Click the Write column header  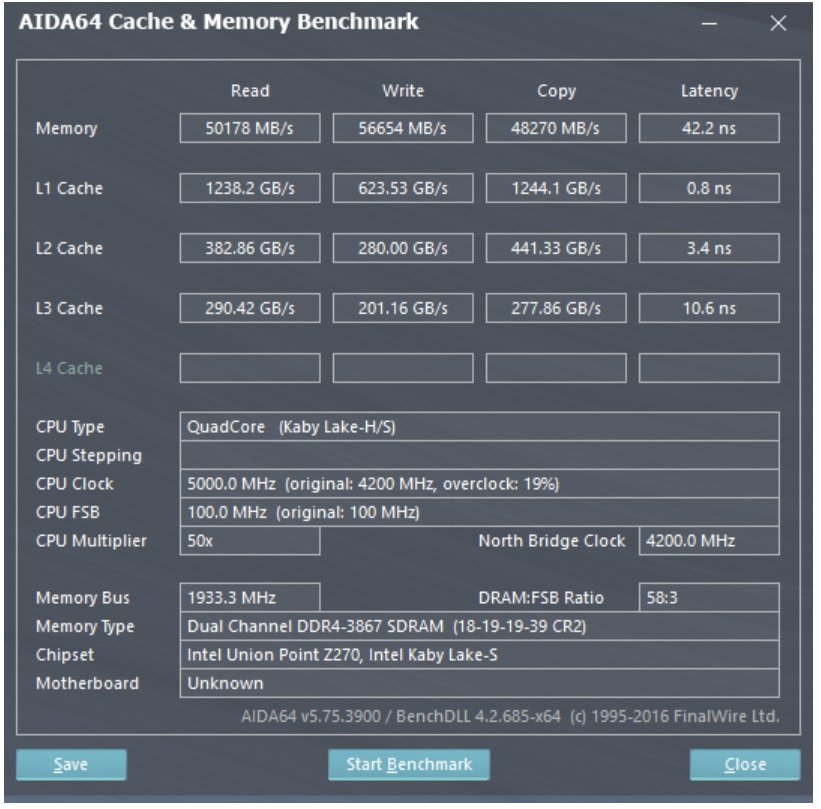coord(403,91)
